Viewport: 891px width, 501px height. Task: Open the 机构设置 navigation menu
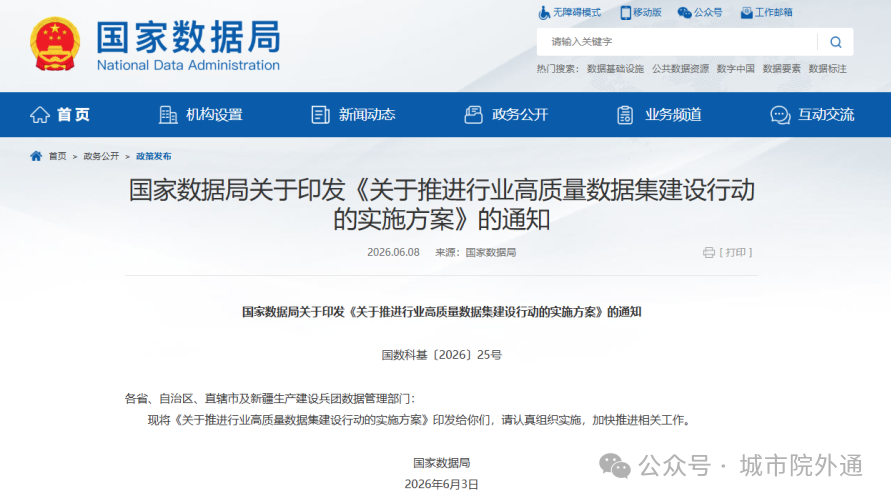(x=214, y=115)
